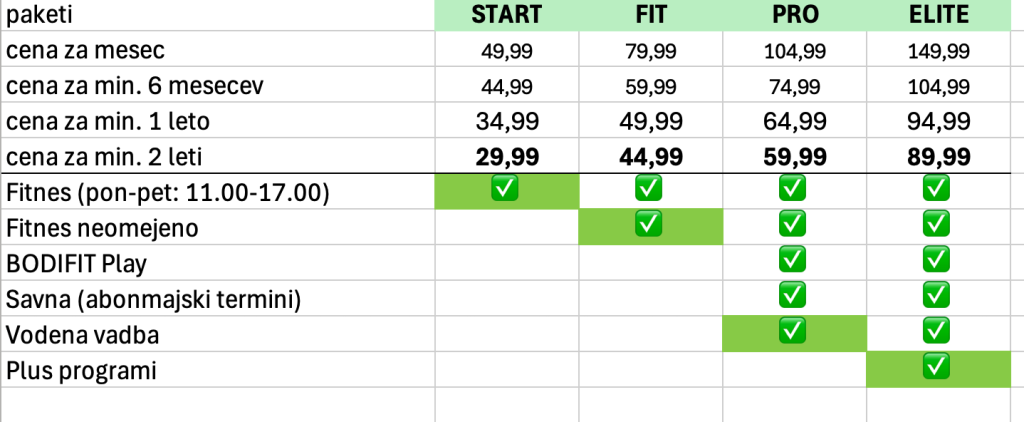The height and width of the screenshot is (422, 1024).
Task: Click the ELITE checkmark in Plus programi row
Action: tap(937, 368)
